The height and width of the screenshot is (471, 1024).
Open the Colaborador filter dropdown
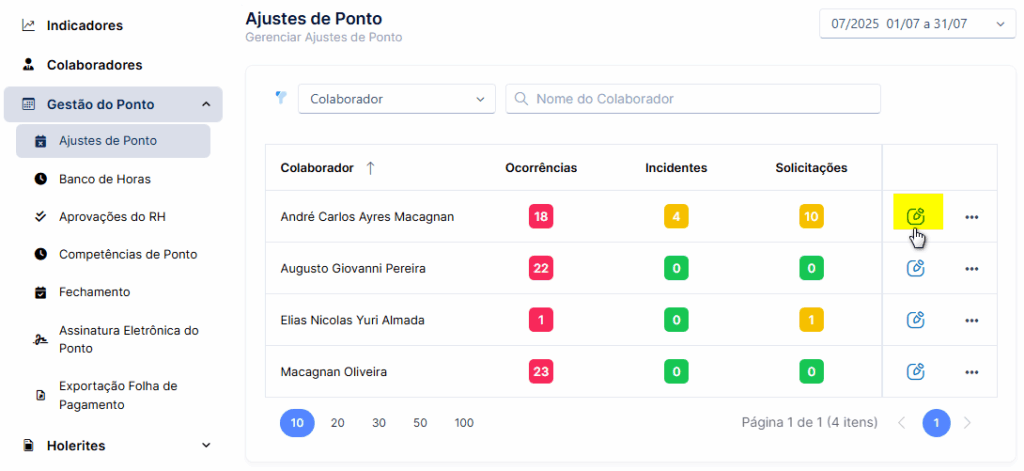[x=397, y=99]
